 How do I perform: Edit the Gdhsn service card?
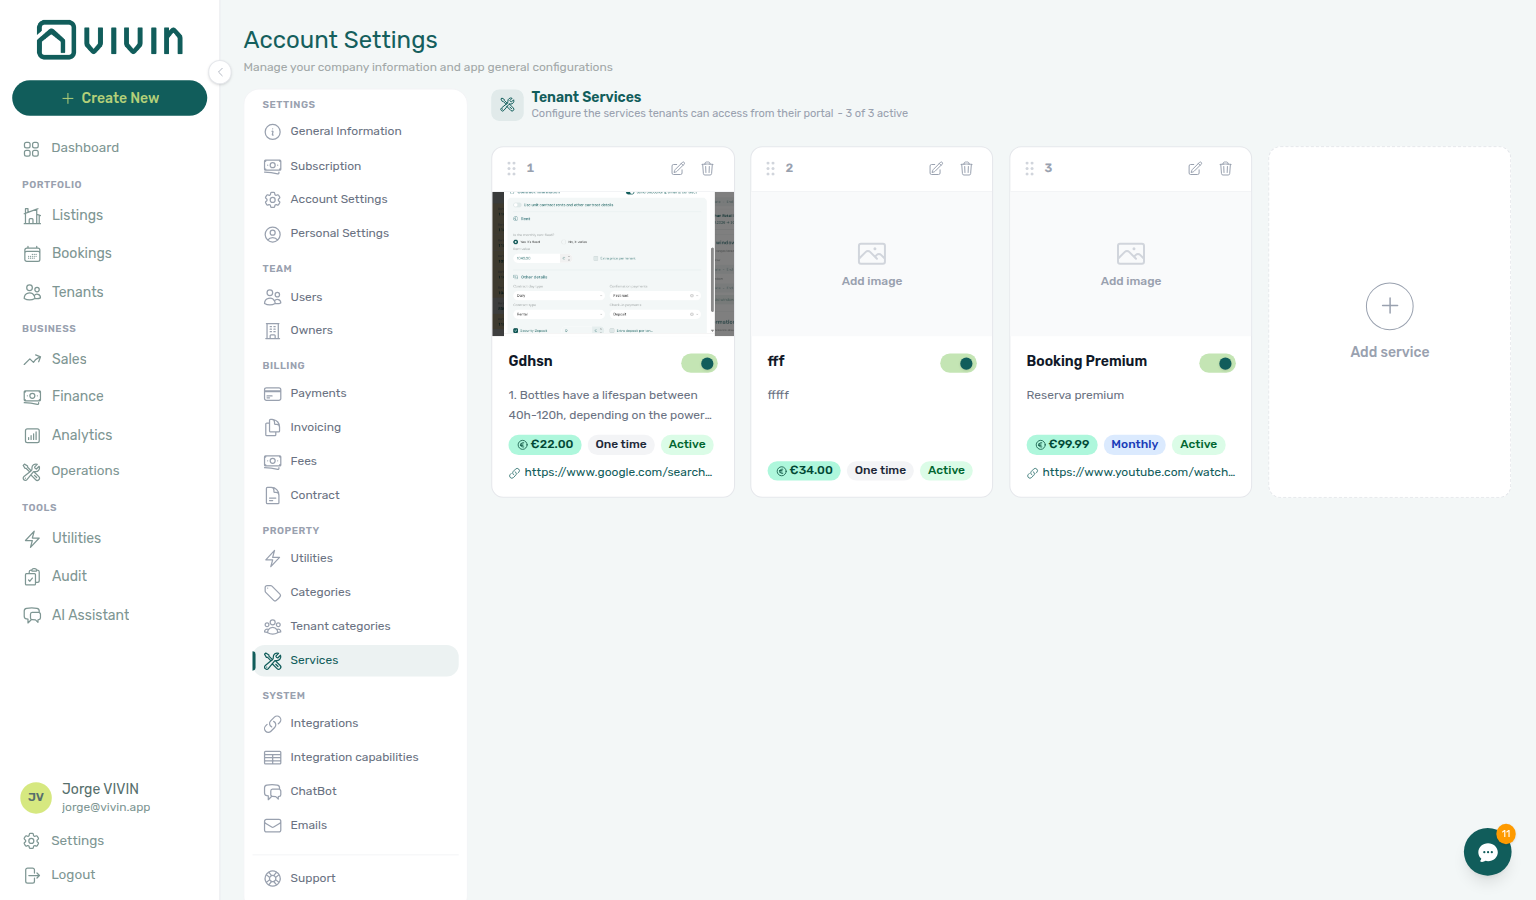click(678, 169)
